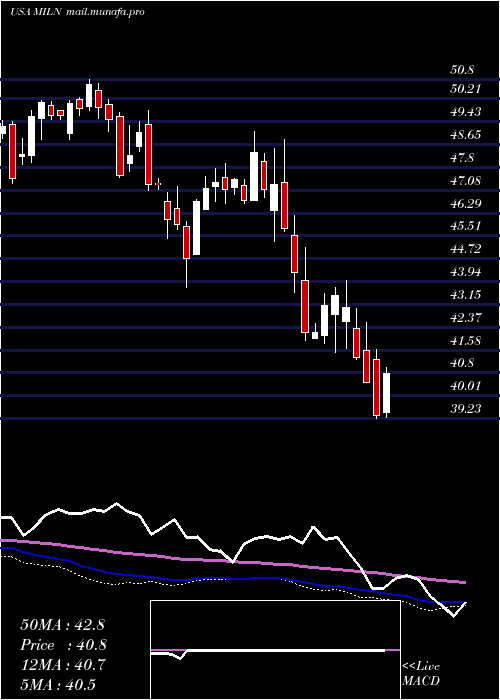Image resolution: width=500 pixels, height=700 pixels.
Task: Select the 50.21 price axis label
Action: 466,89
